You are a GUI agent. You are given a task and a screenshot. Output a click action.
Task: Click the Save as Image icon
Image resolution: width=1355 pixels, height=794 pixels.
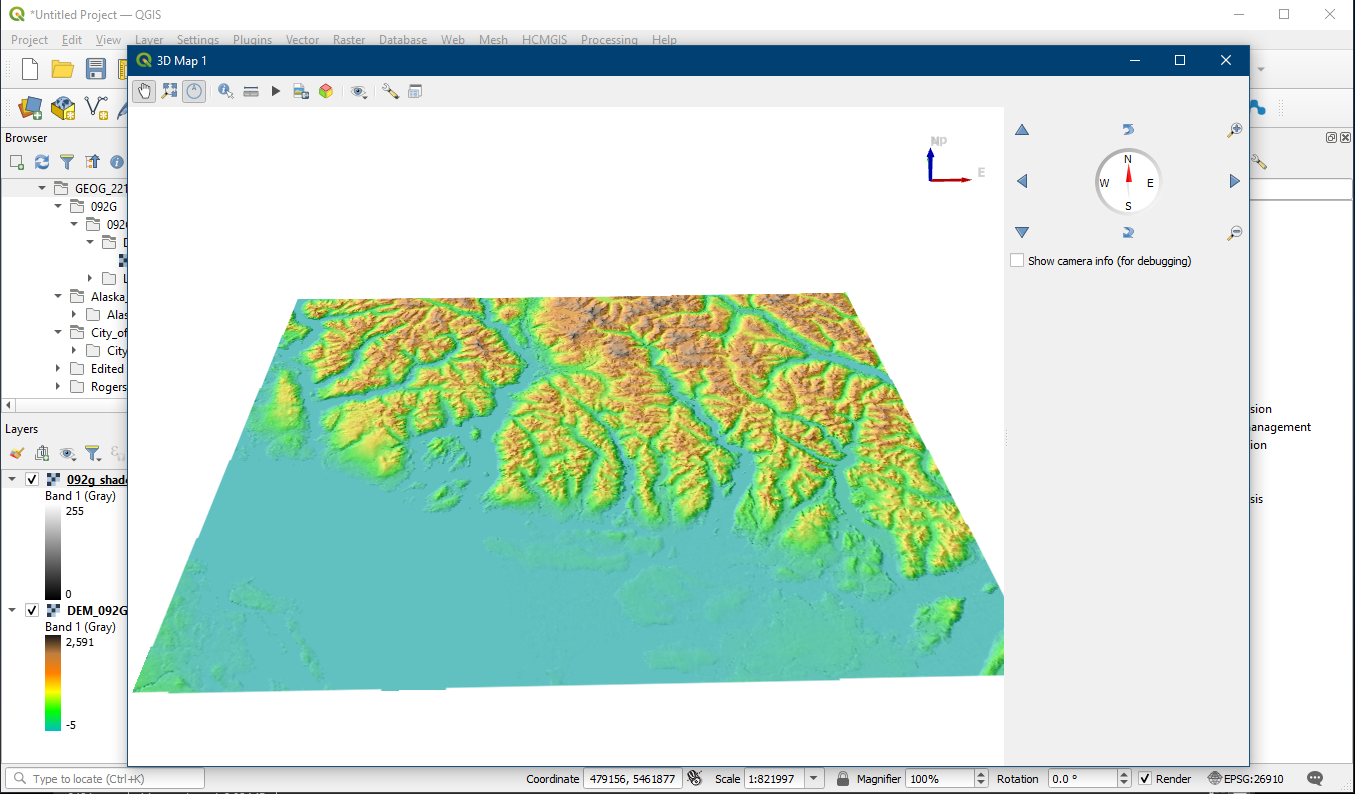pyautogui.click(x=300, y=91)
